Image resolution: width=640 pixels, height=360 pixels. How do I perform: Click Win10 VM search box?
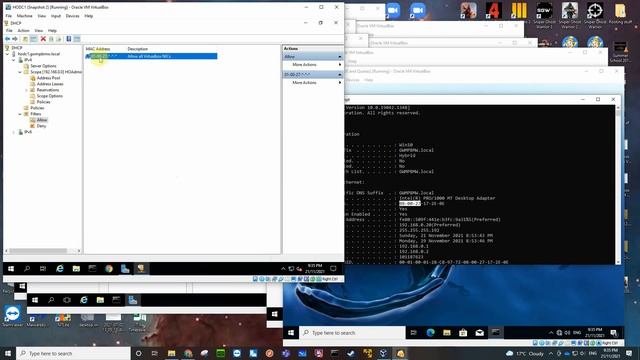(x=352, y=333)
